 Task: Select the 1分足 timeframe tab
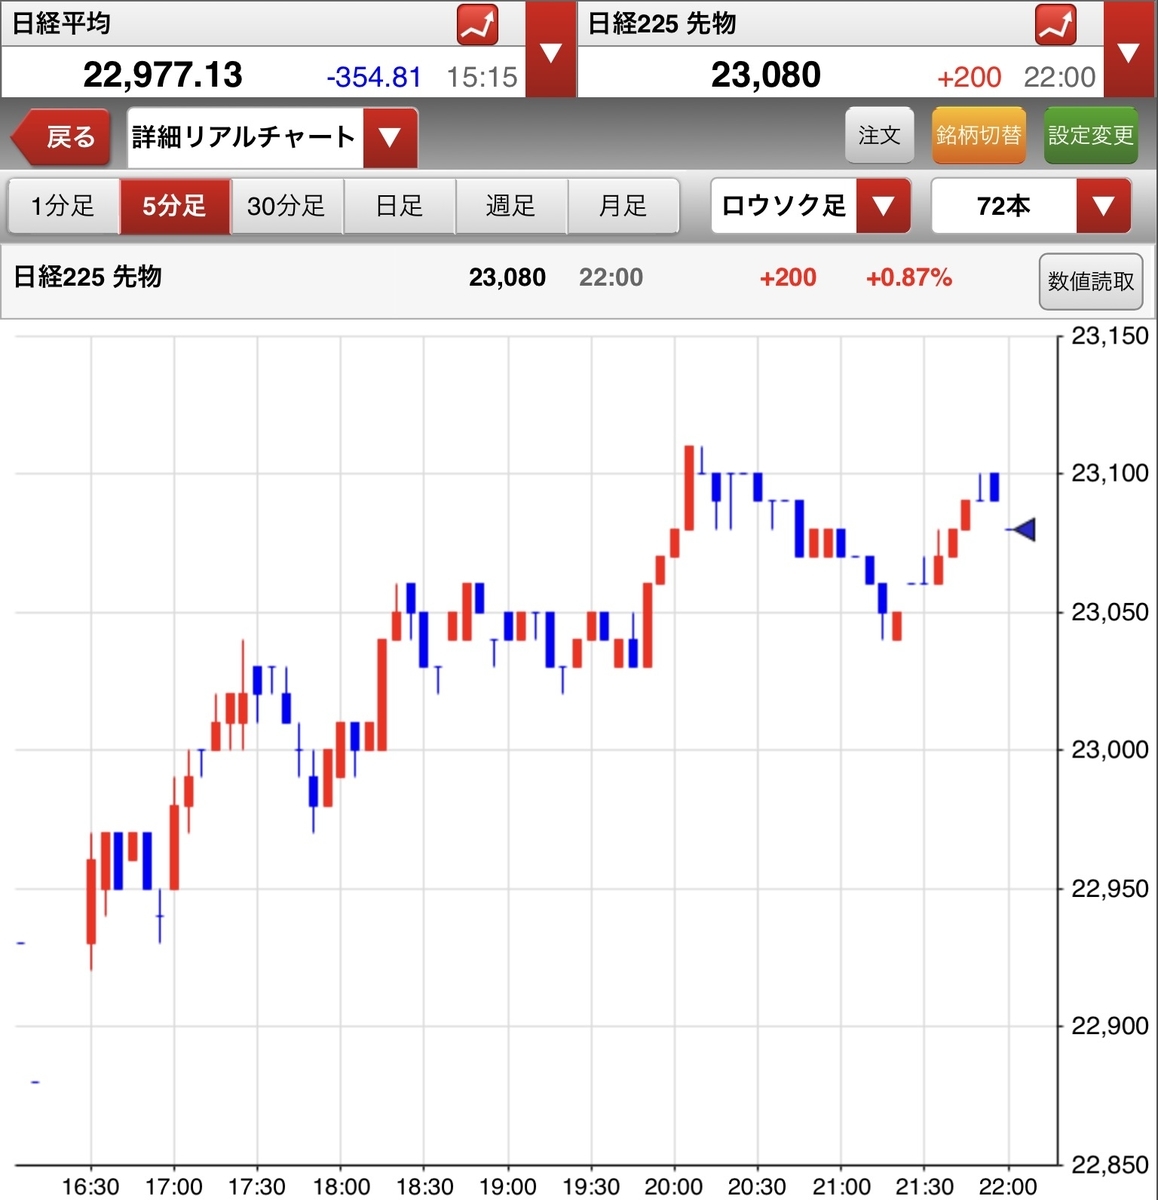coord(63,207)
